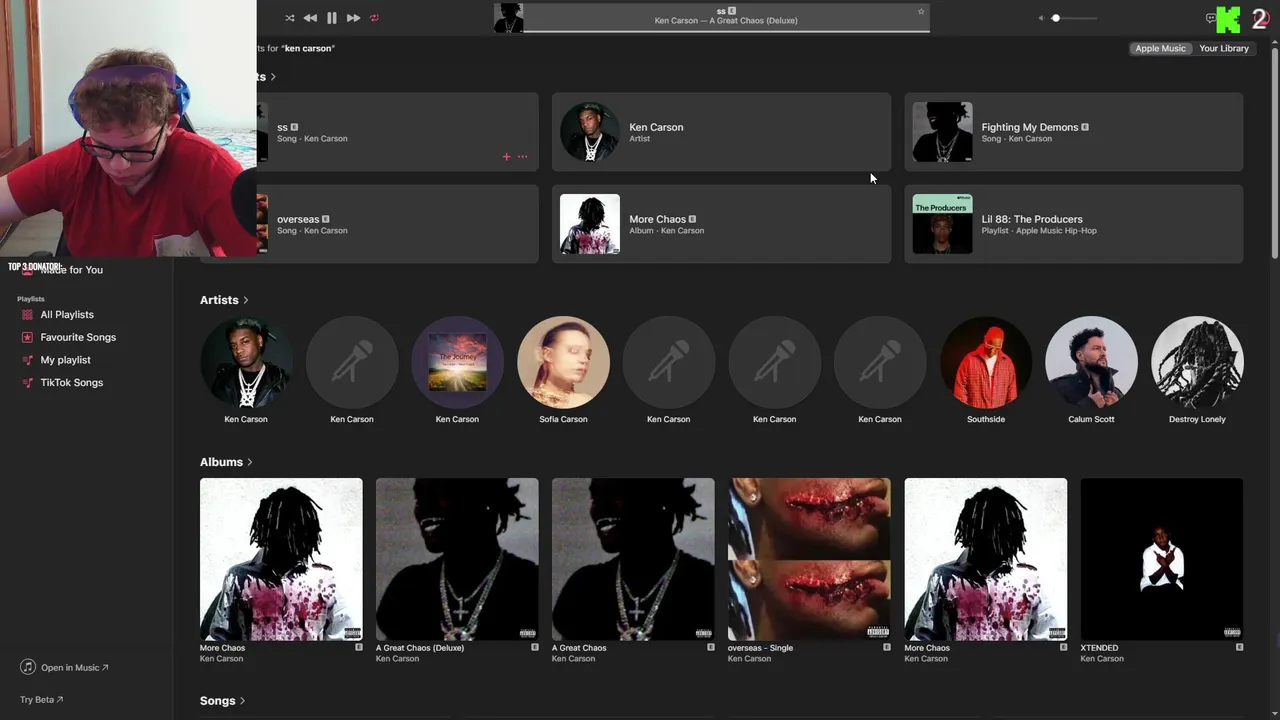Pause the current song
Screen dimensions: 1280x720
pyautogui.click(x=332, y=18)
